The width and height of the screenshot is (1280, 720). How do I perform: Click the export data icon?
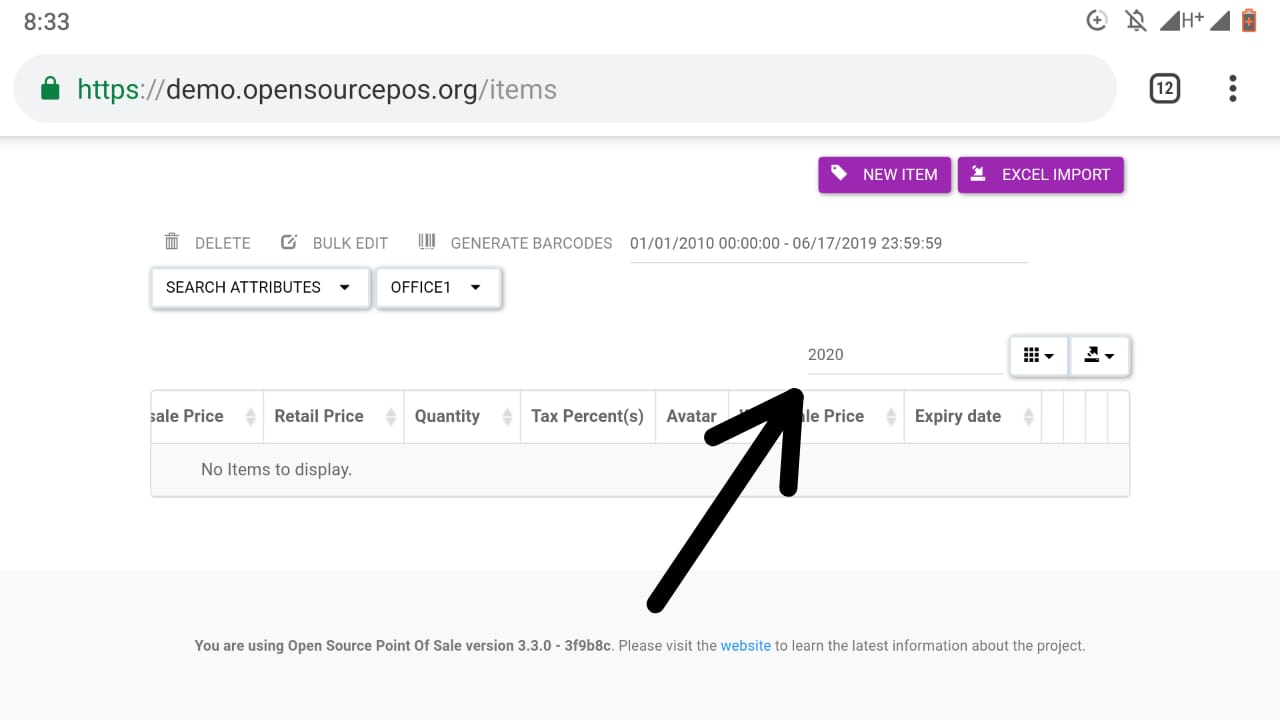1094,355
